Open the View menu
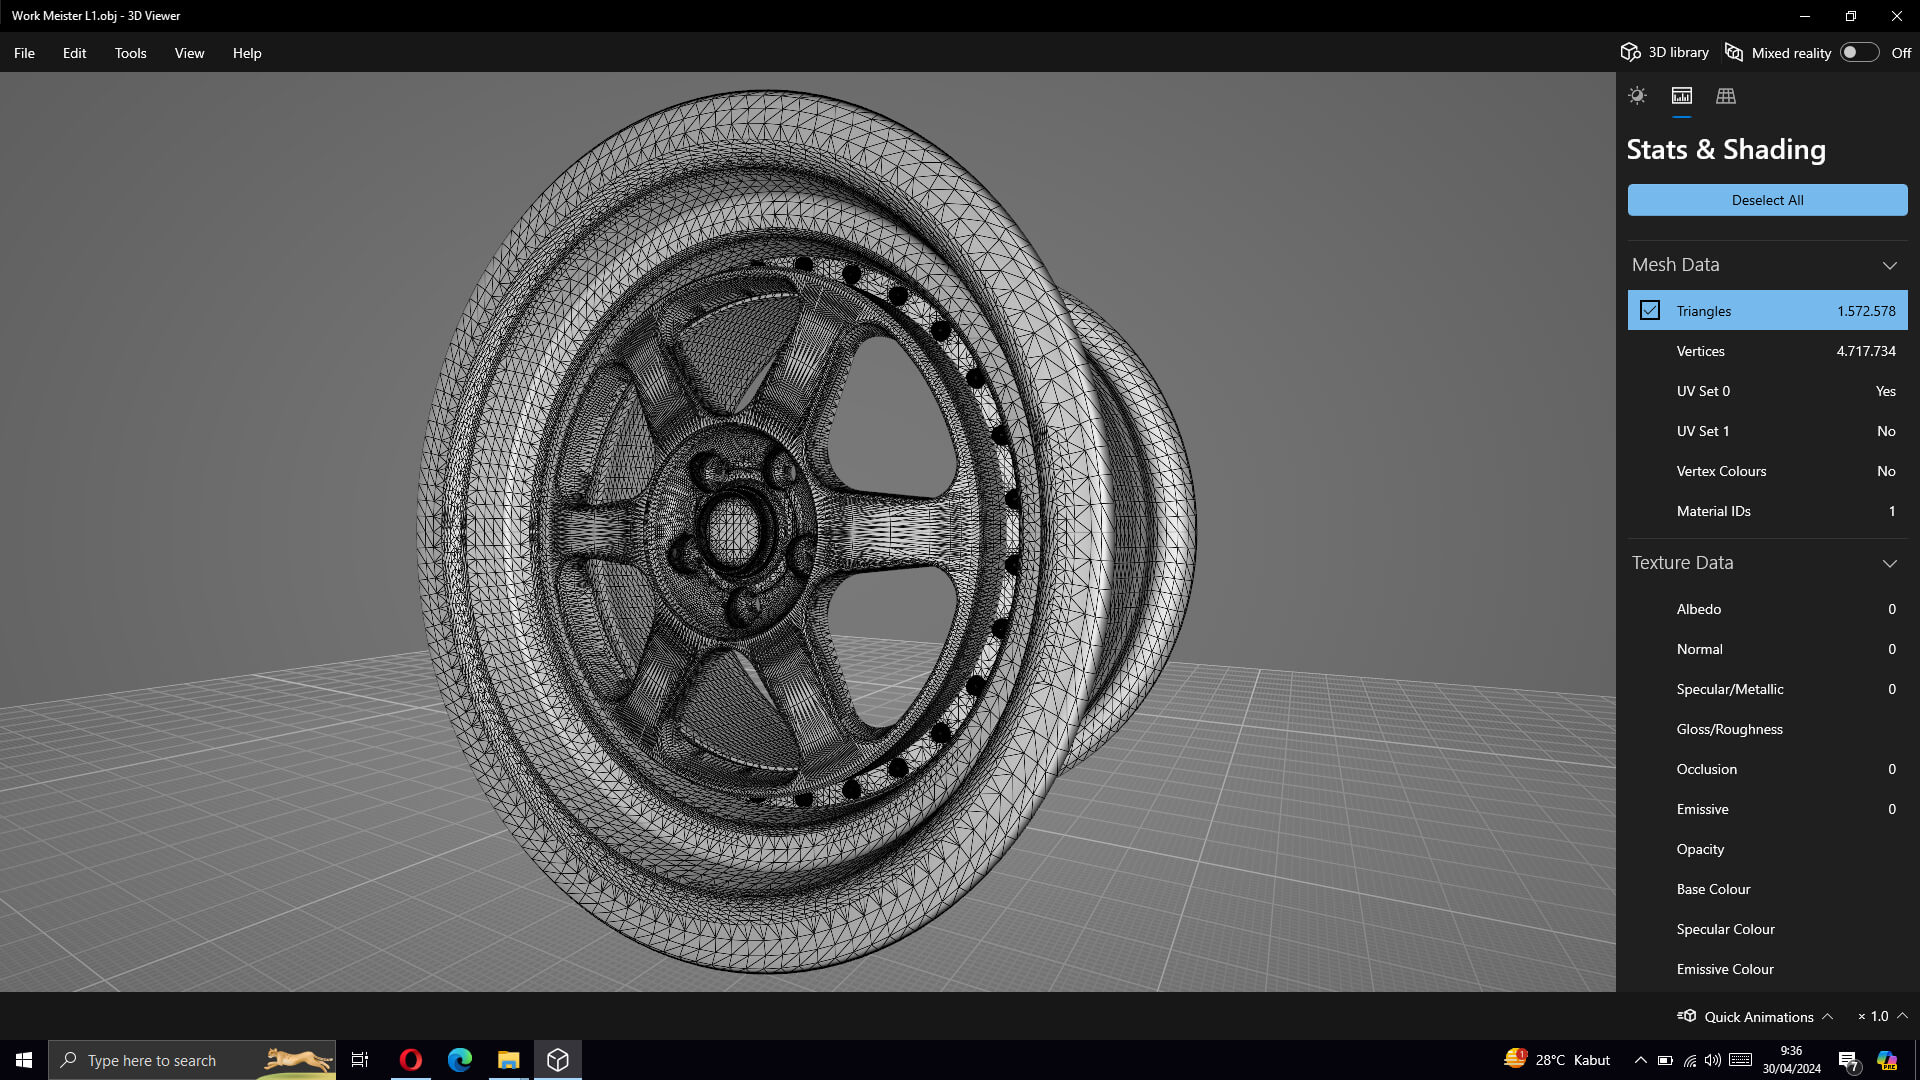 [189, 53]
